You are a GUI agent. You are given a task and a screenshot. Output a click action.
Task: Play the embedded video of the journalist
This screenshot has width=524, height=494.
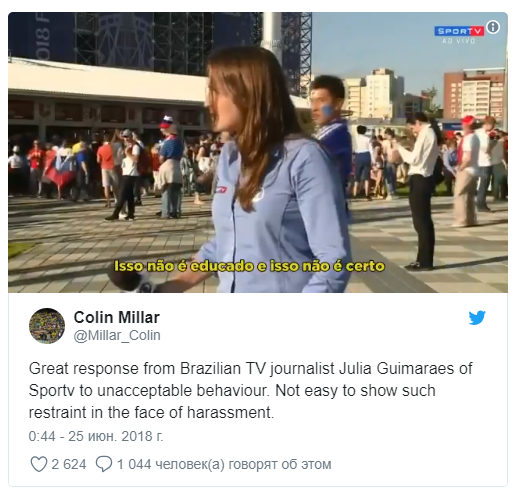tap(258, 152)
